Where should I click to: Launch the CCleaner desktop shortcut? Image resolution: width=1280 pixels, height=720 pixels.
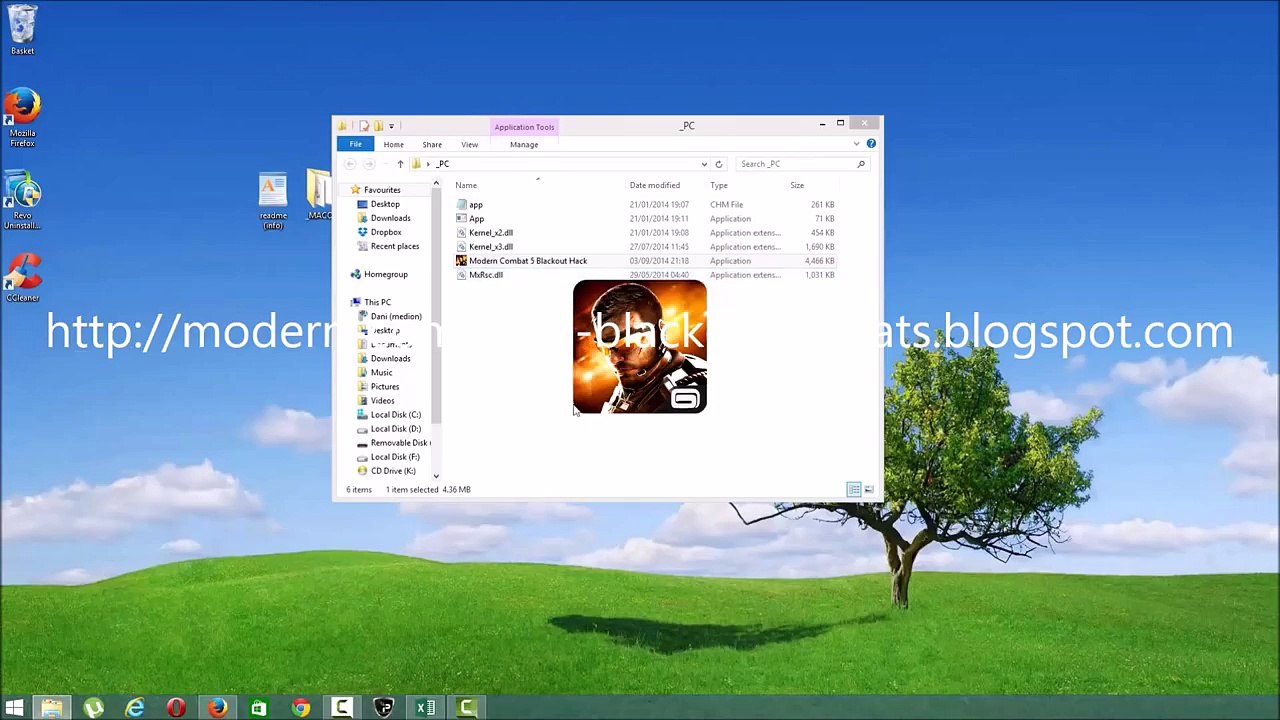click(22, 277)
